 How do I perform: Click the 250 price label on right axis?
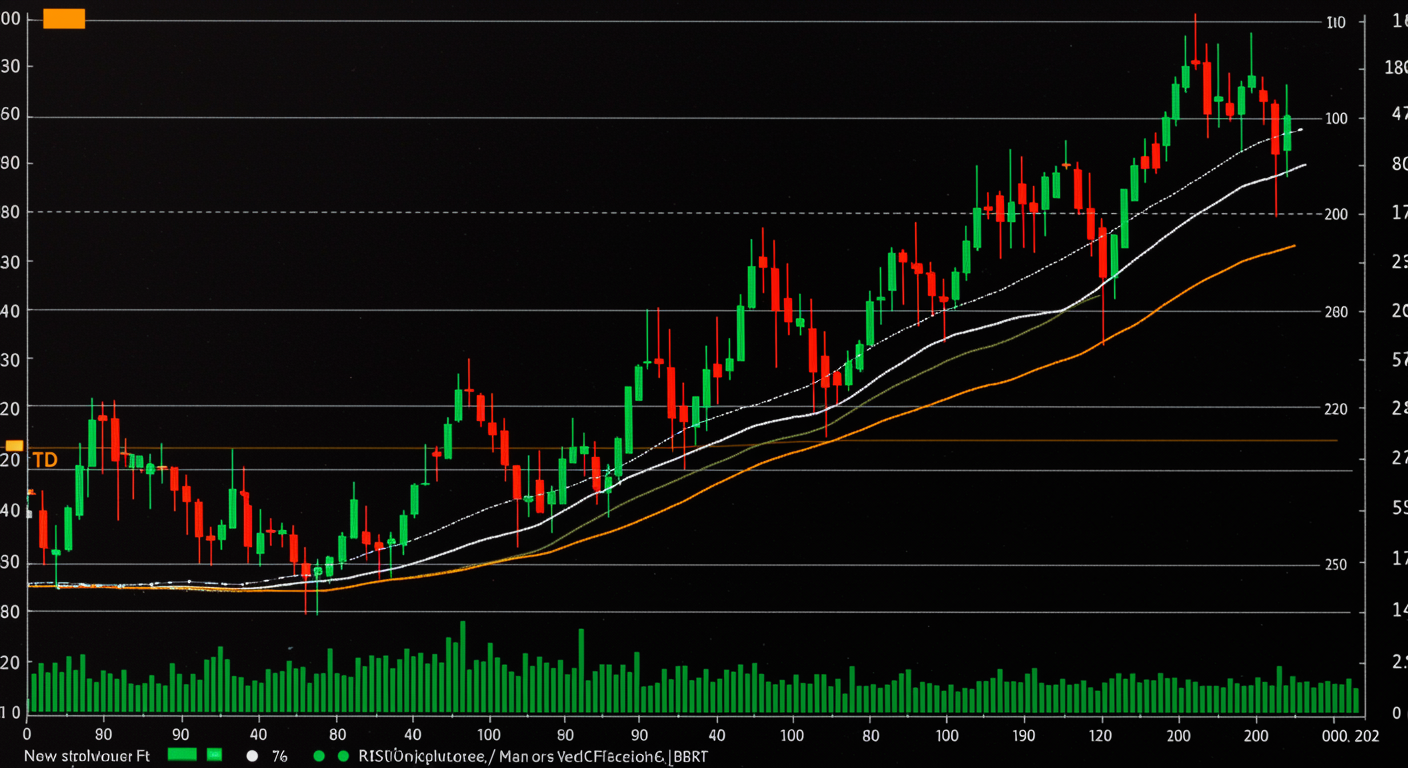[1336, 564]
